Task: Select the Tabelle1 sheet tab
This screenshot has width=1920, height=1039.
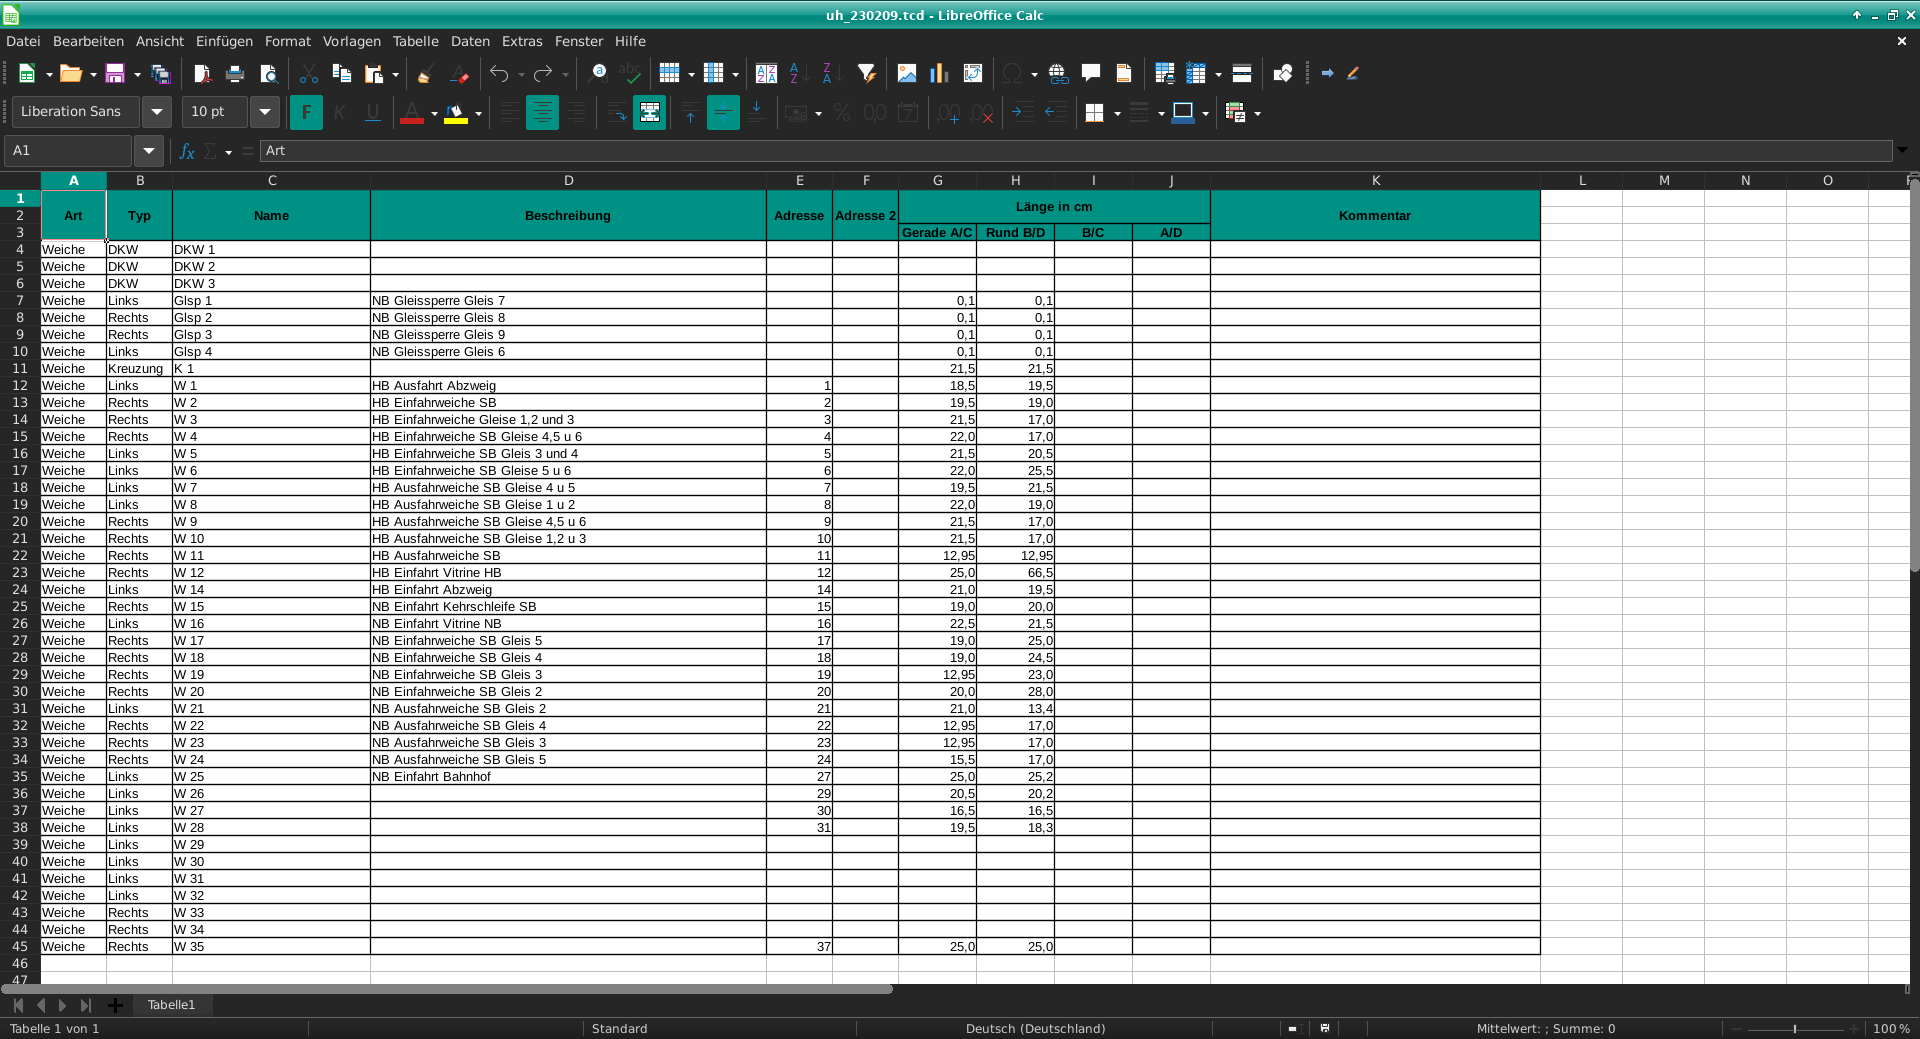Action: 171,1005
